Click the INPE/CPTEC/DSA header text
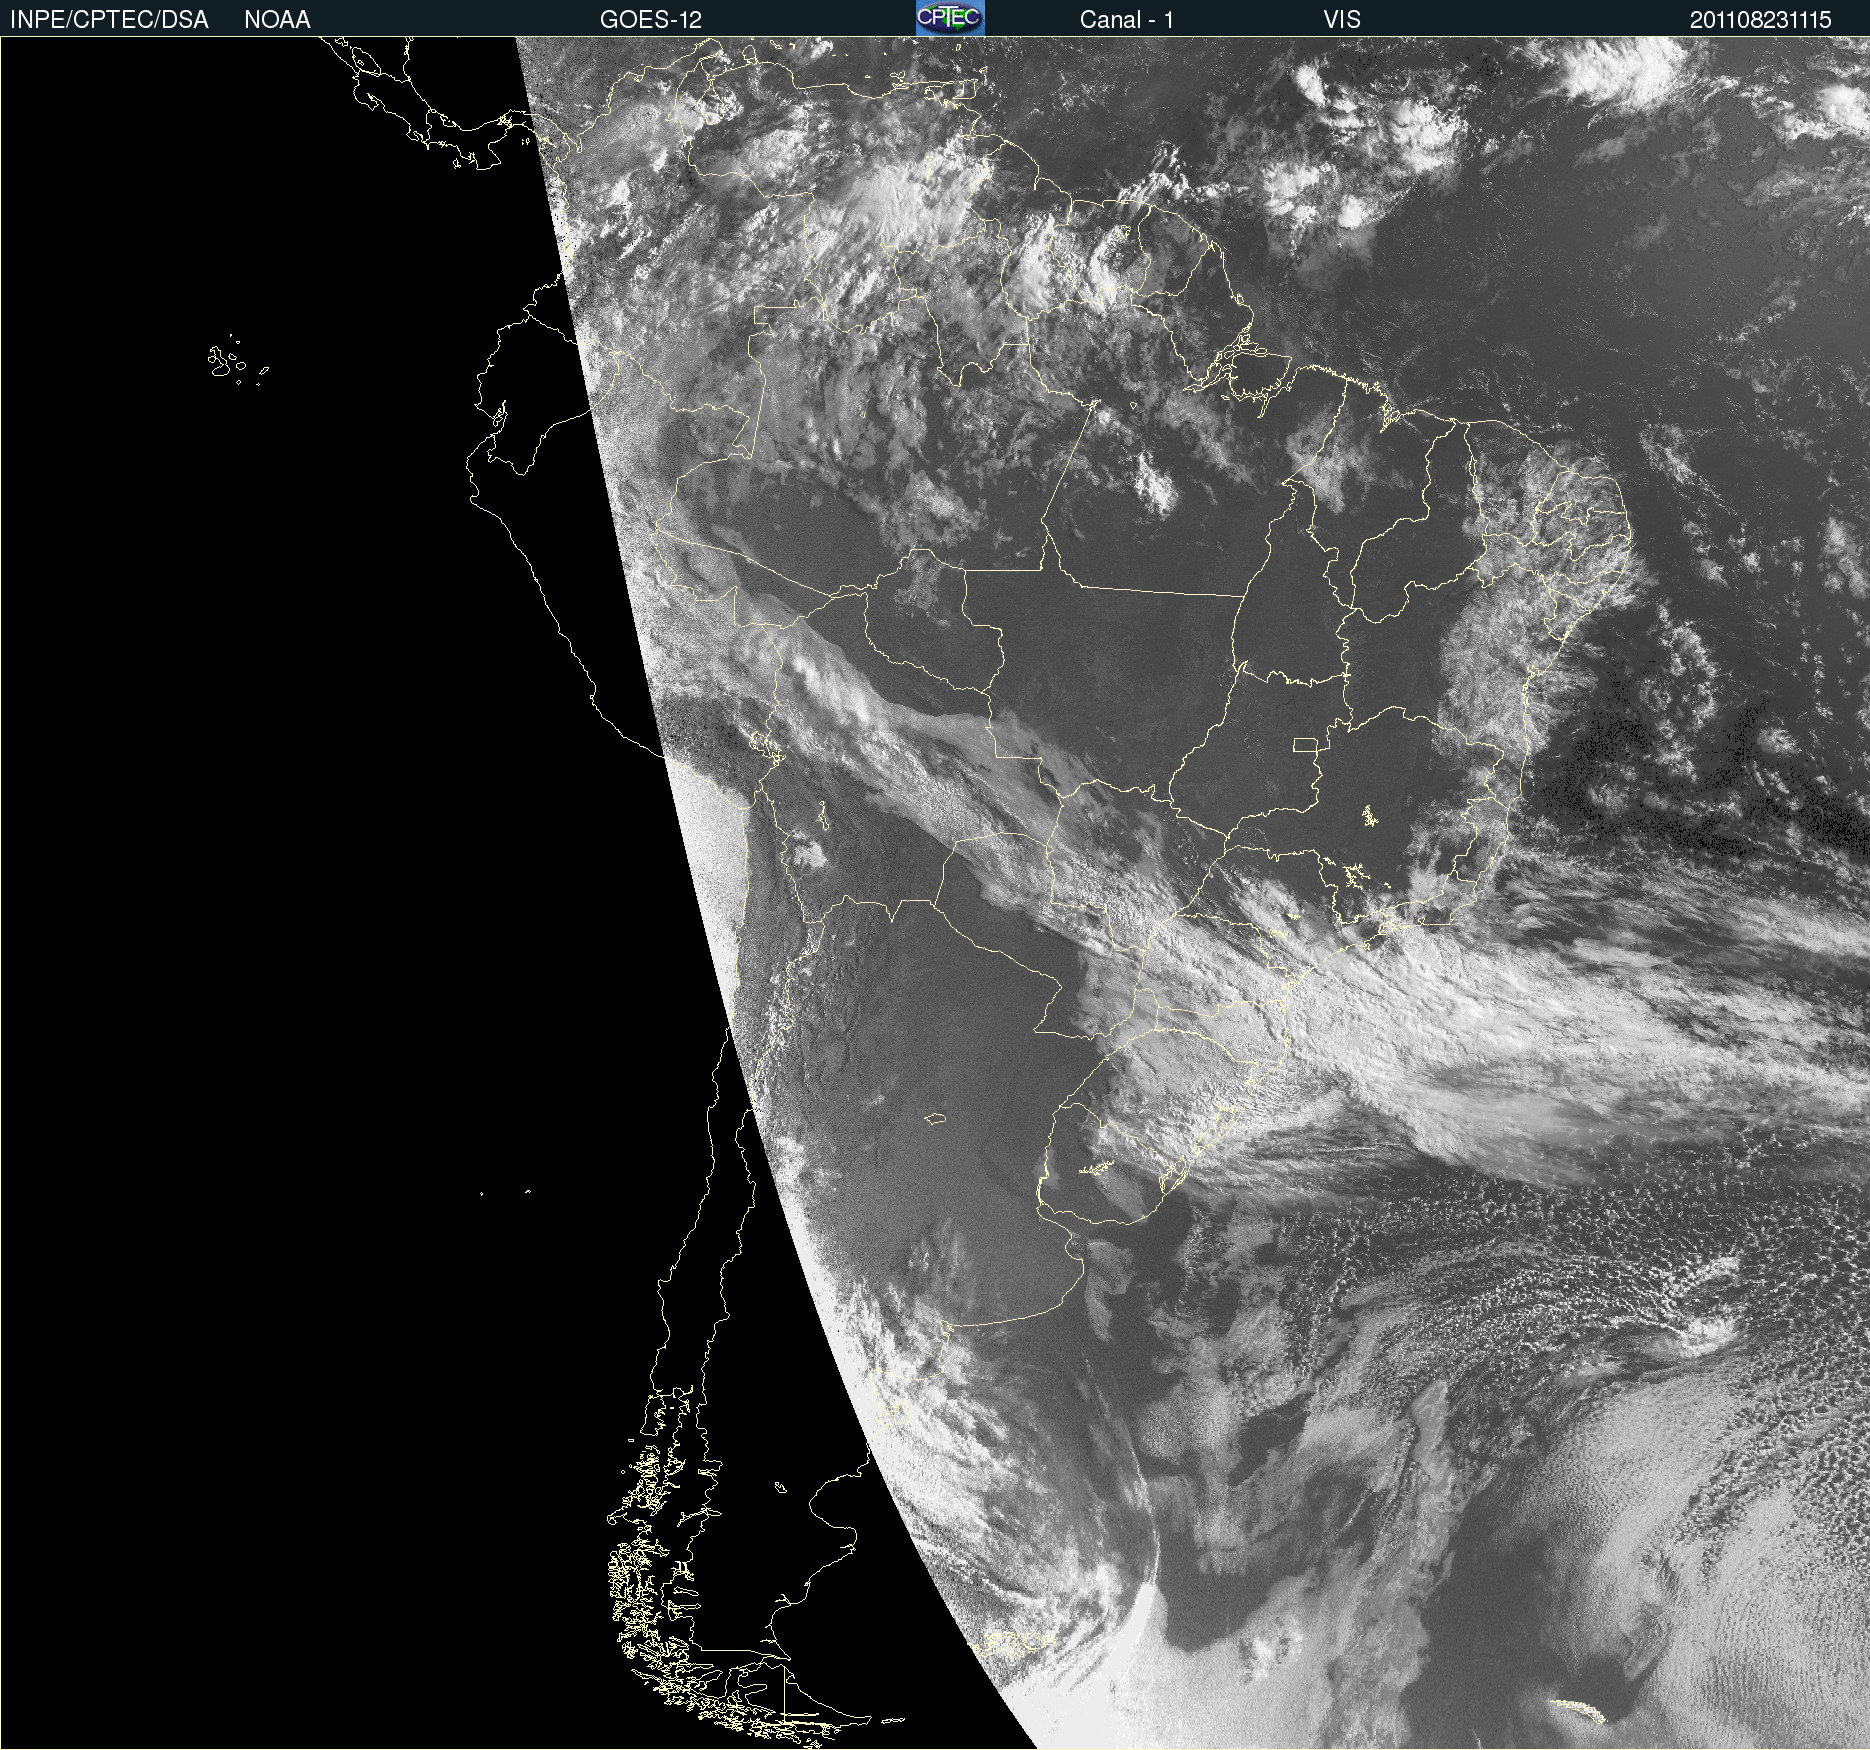Viewport: 1870px width, 1750px height. pyautogui.click(x=109, y=20)
